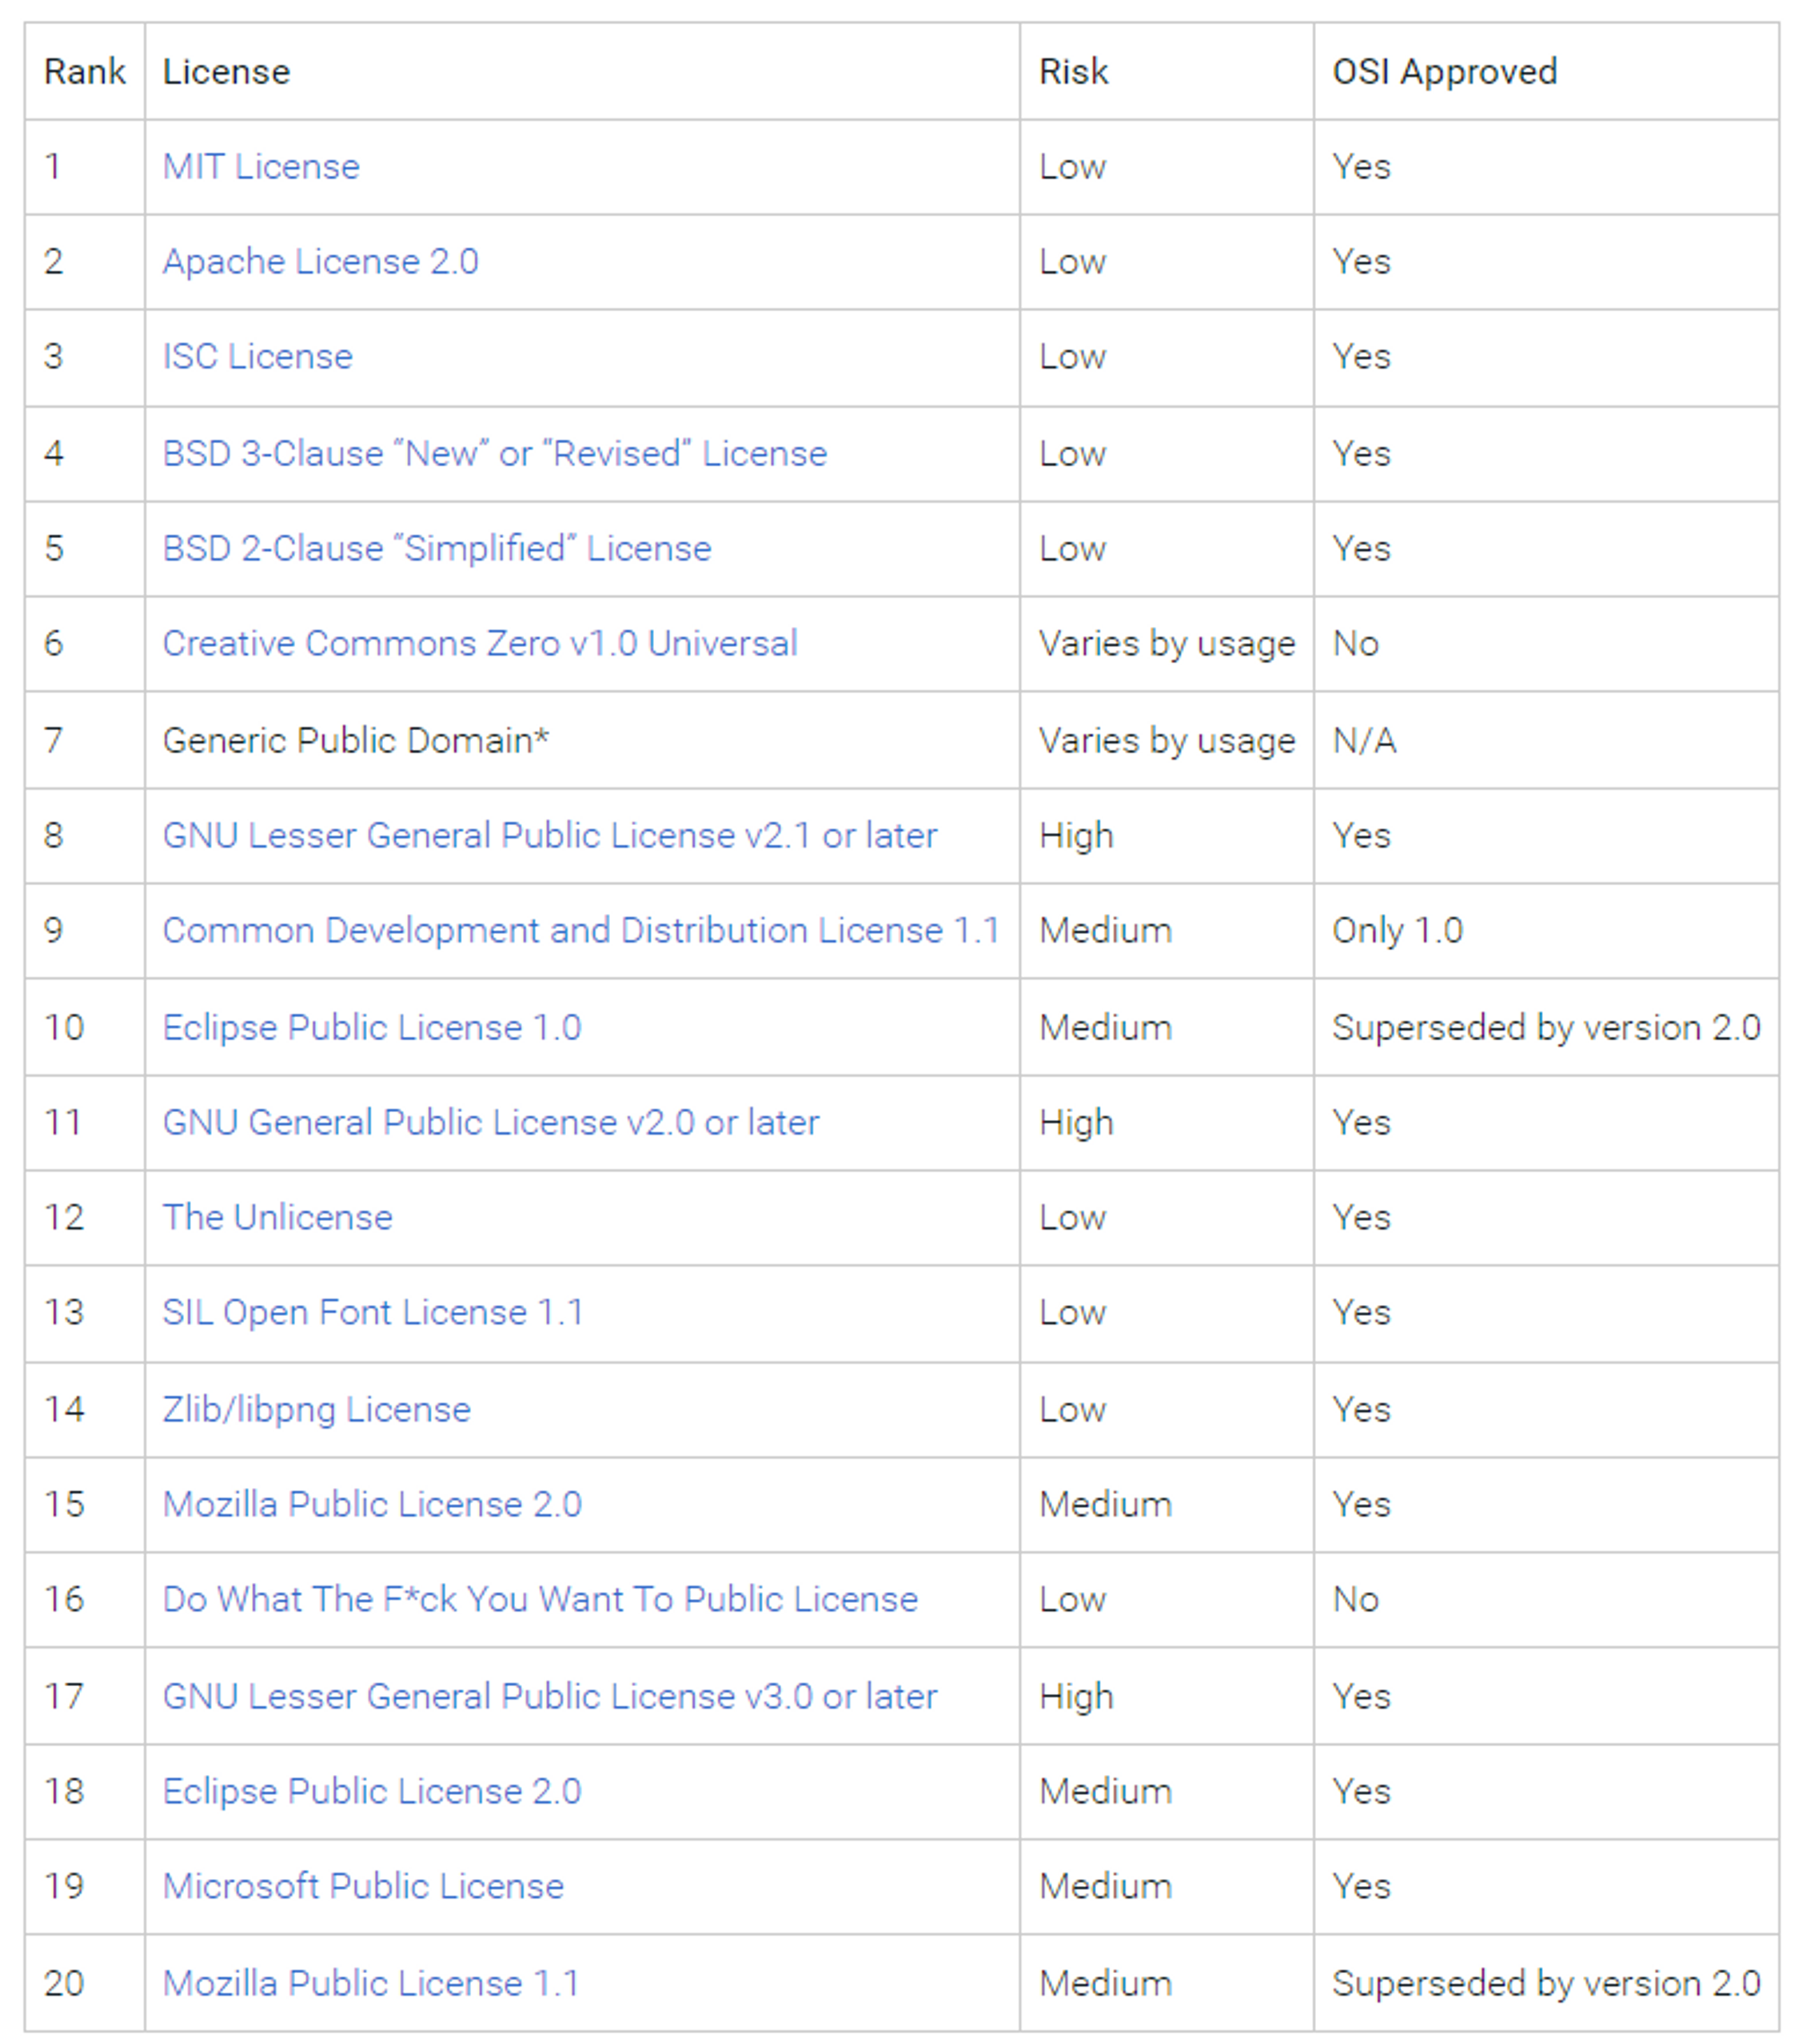The image size is (1794, 2044).
Task: Click "Medium" risk in Eclipse Public License 2.0 row
Action: click(1106, 1791)
